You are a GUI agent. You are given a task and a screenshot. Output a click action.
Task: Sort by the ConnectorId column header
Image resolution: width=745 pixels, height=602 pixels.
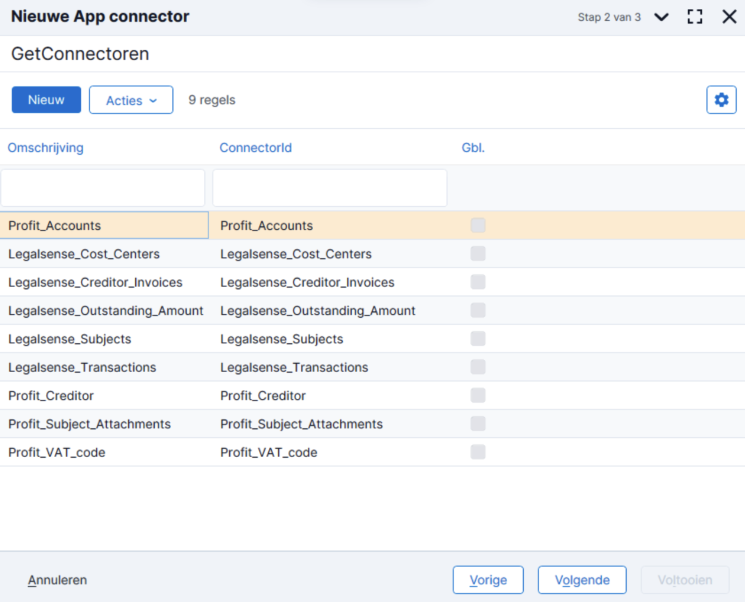[256, 148]
